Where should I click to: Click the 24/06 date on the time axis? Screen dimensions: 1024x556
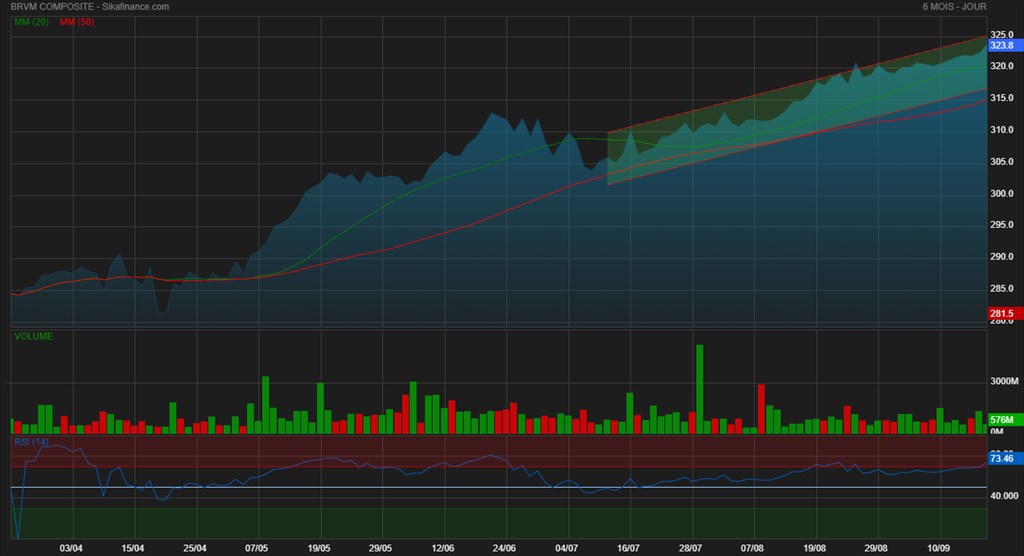coord(504,548)
